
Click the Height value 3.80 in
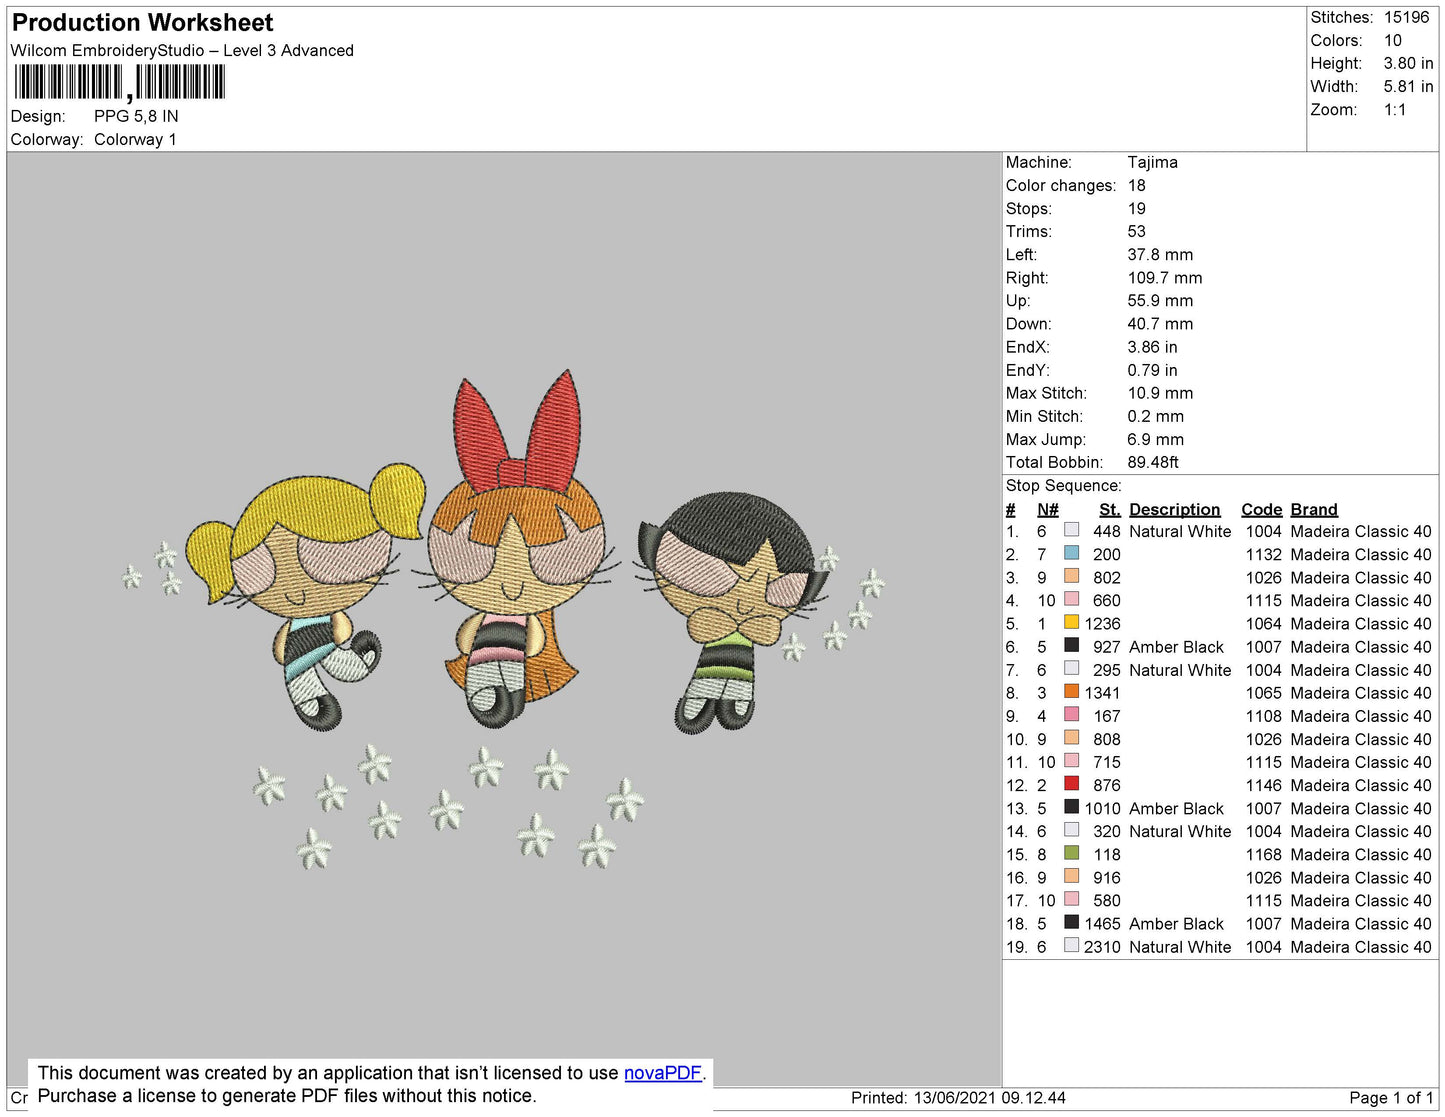pos(1408,63)
